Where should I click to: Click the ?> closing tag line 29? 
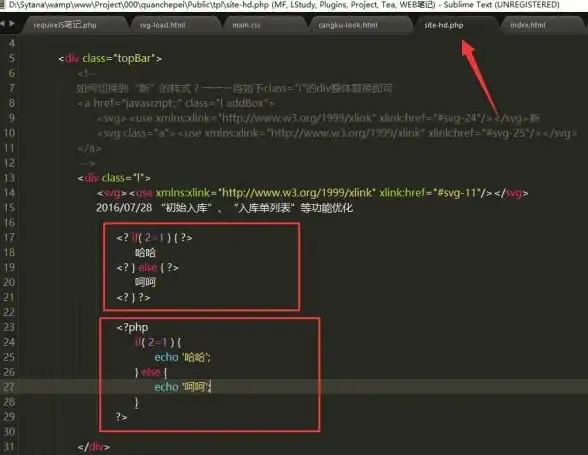(122, 417)
